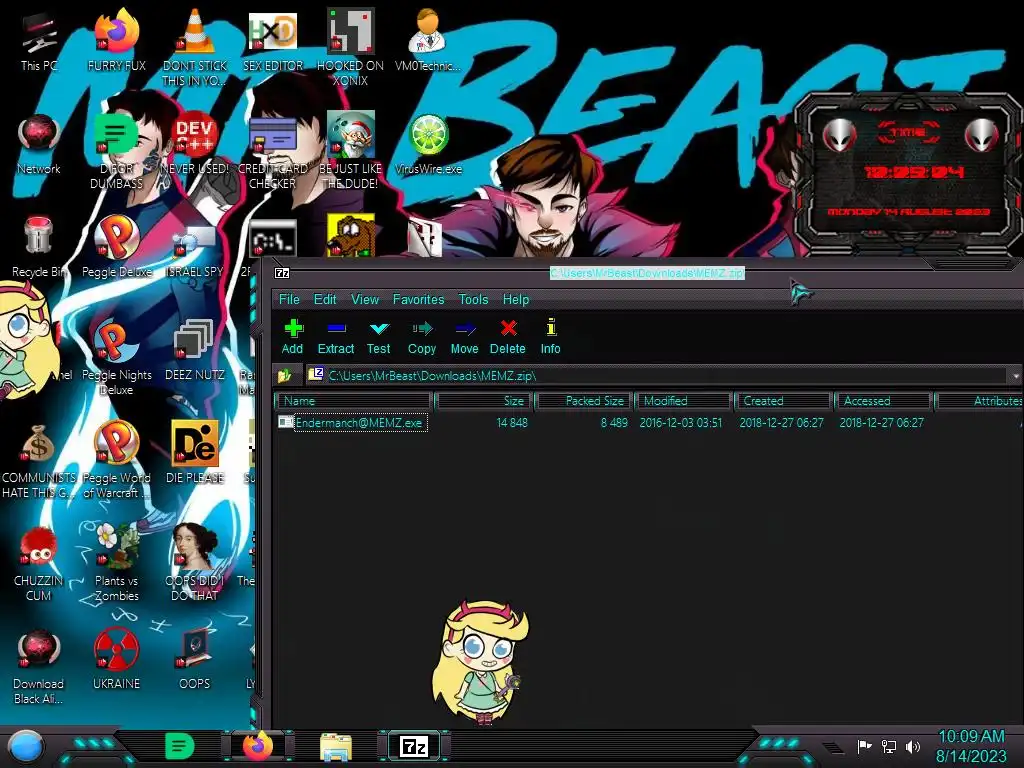Open the volume speaker tray icon
The height and width of the screenshot is (768, 1024).
tap(913, 746)
